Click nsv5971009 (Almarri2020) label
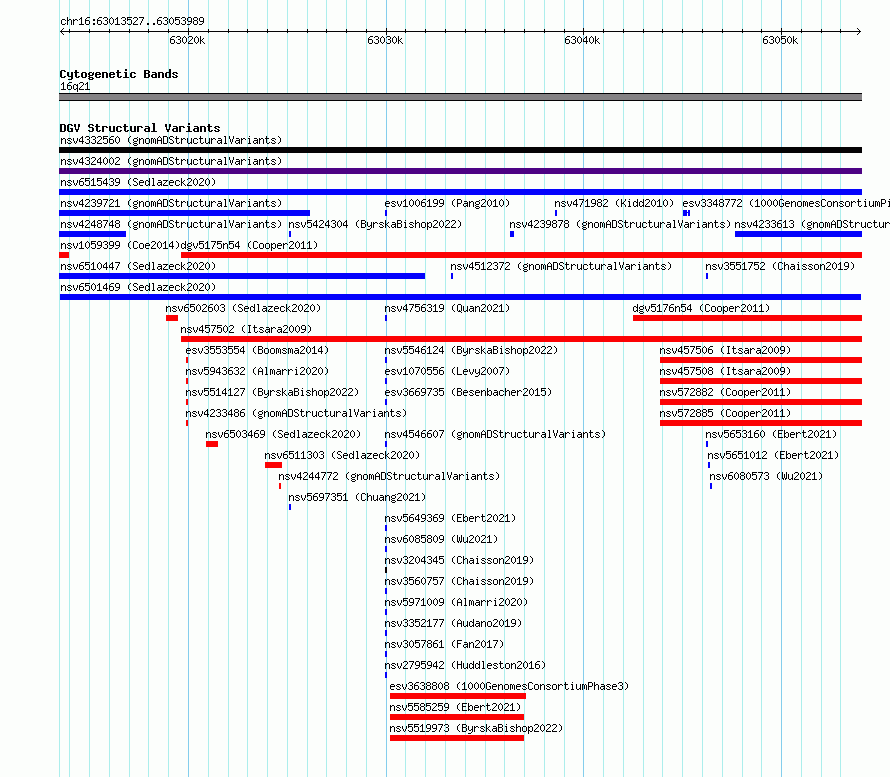 pos(456,602)
